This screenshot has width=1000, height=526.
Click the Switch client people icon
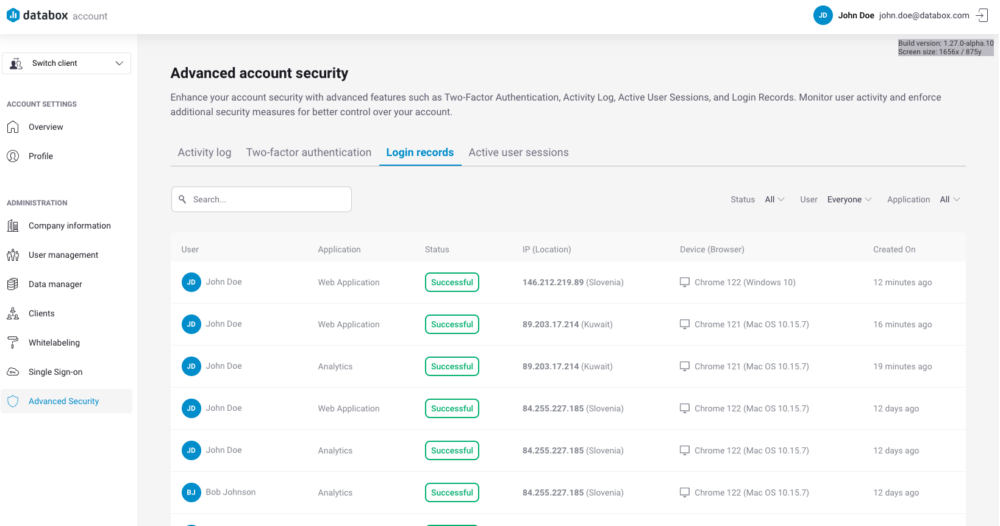pyautogui.click(x=16, y=63)
